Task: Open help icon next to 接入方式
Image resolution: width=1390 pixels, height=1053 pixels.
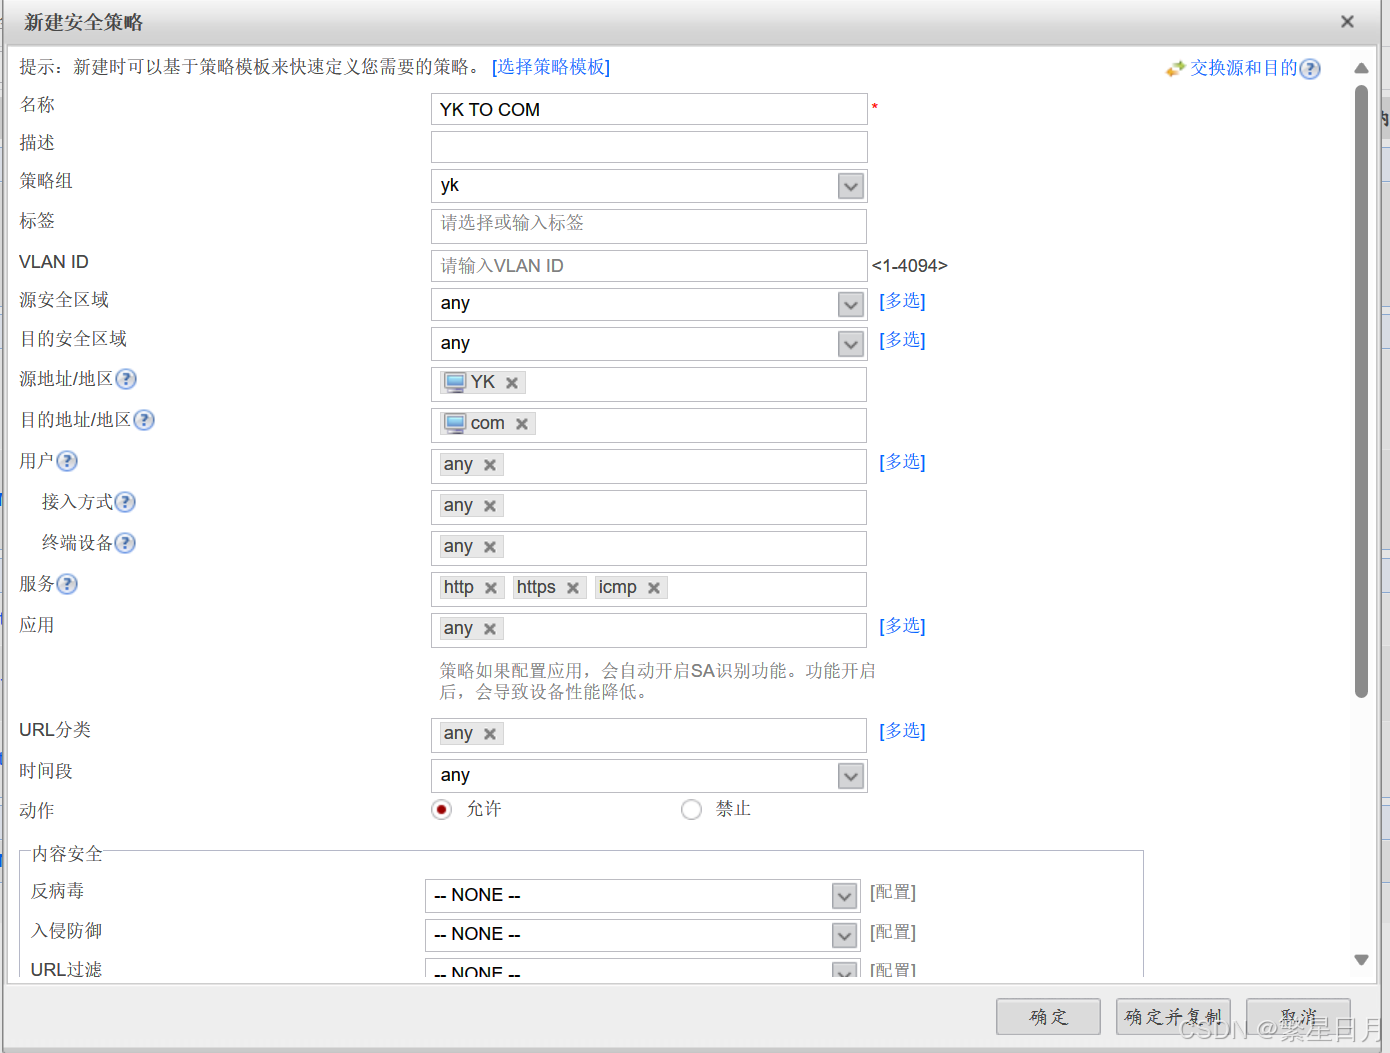Action: (x=125, y=502)
